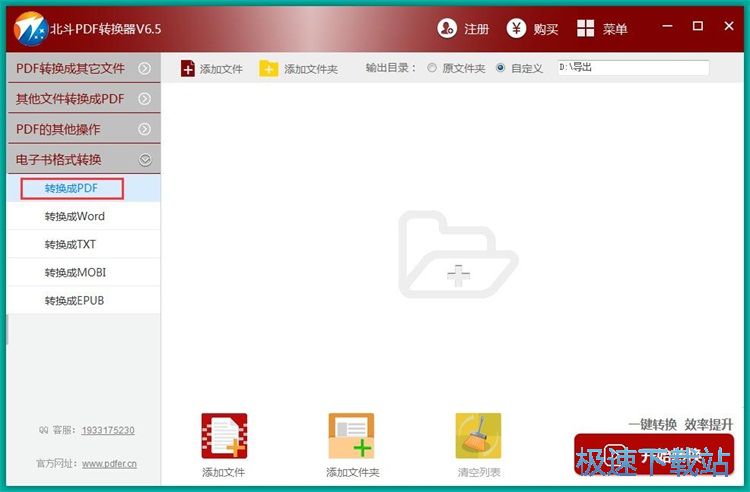Select 转换成MOBI in sidebar
The image size is (750, 492).
[84, 273]
